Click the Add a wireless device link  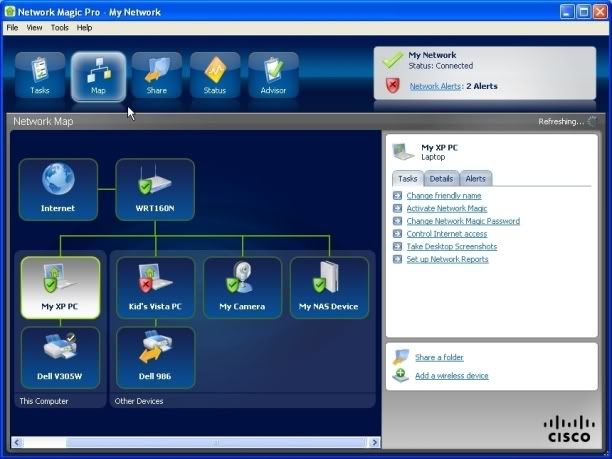click(452, 375)
